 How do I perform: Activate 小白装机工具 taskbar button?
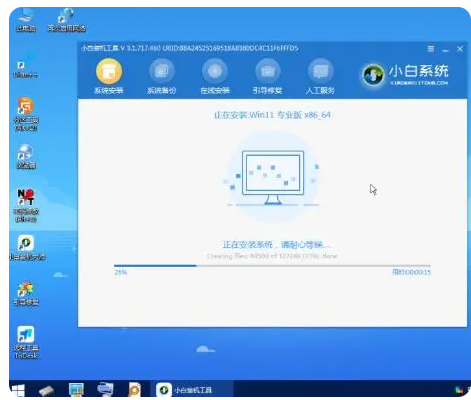(x=192, y=390)
